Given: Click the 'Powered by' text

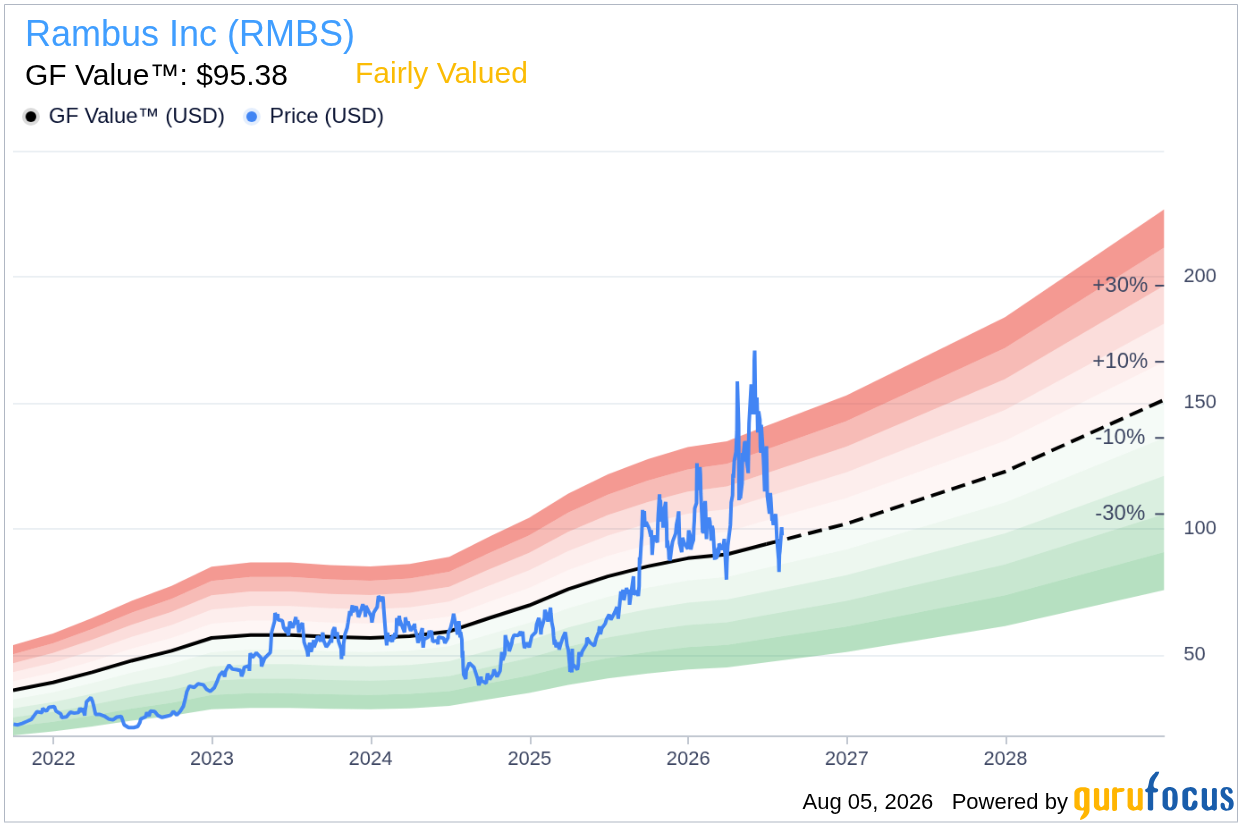Looking at the screenshot, I should click(1010, 802).
